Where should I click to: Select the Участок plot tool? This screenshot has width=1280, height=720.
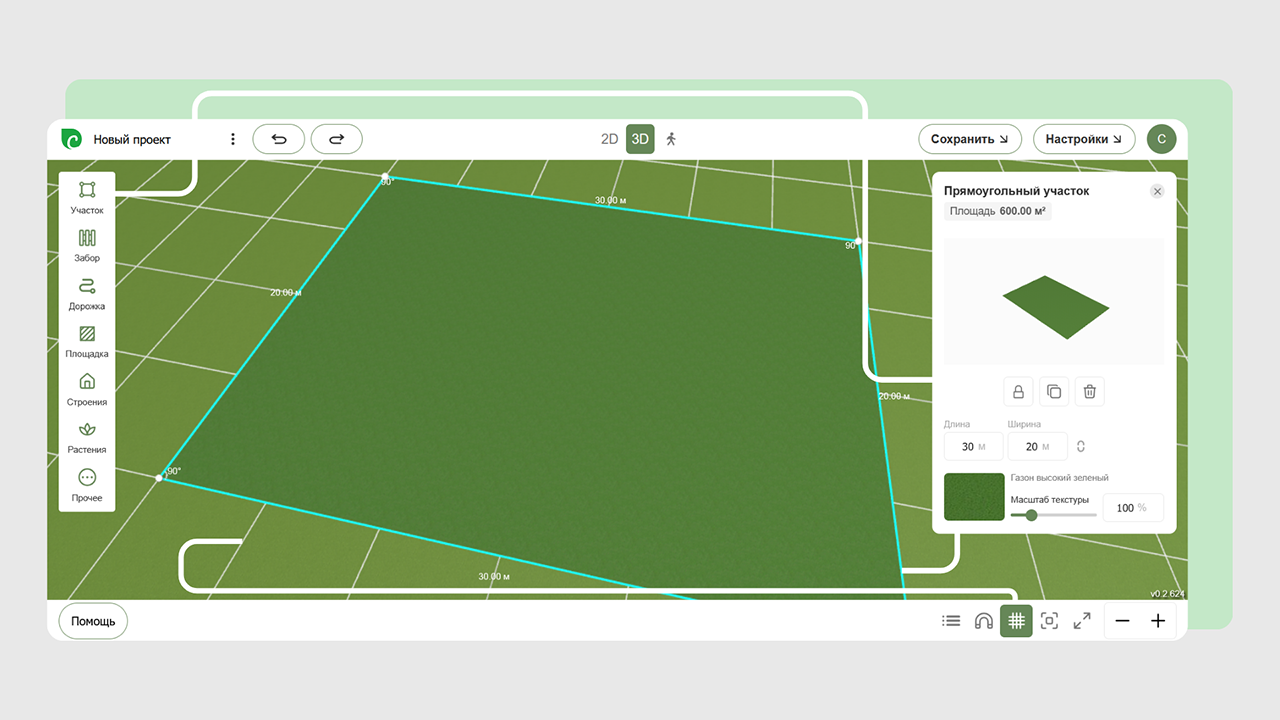pos(87,197)
